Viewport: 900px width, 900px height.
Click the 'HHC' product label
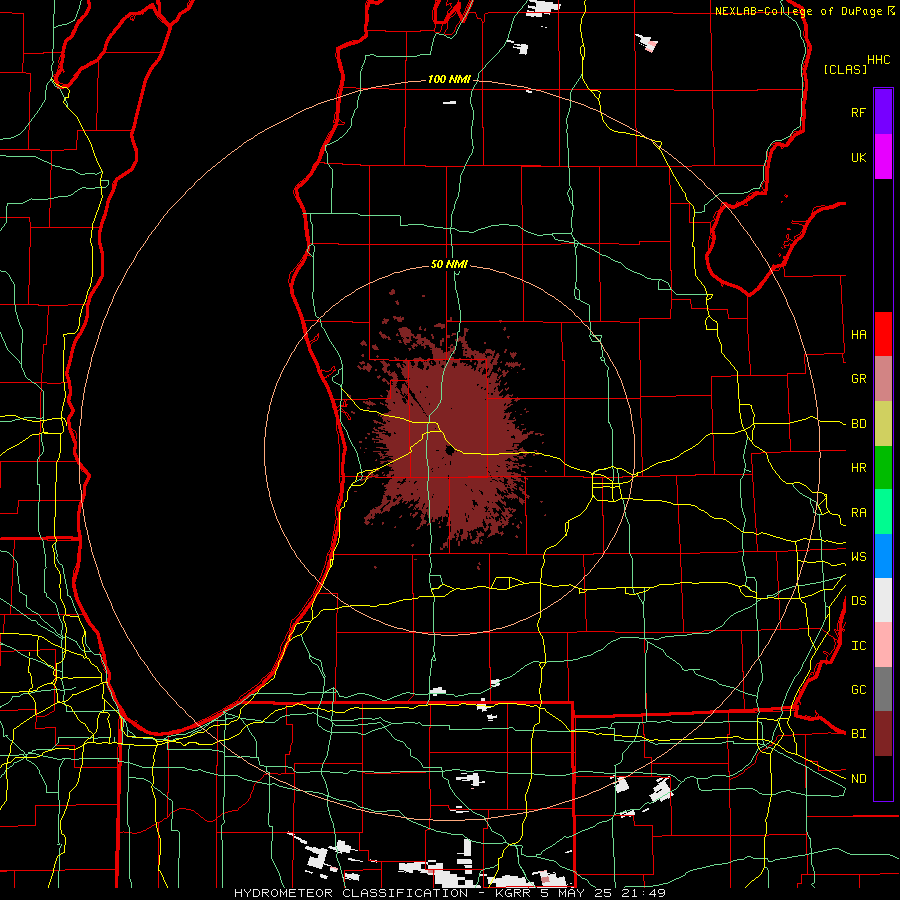(x=878, y=60)
